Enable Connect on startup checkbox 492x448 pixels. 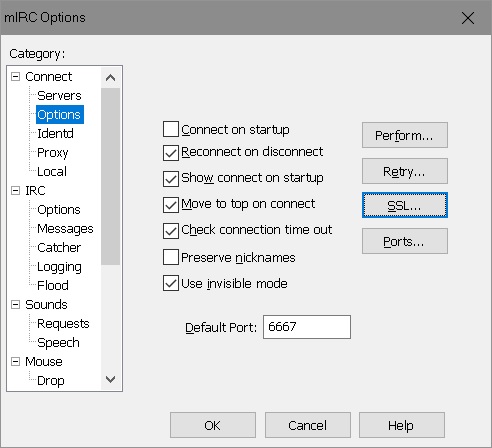[171, 129]
